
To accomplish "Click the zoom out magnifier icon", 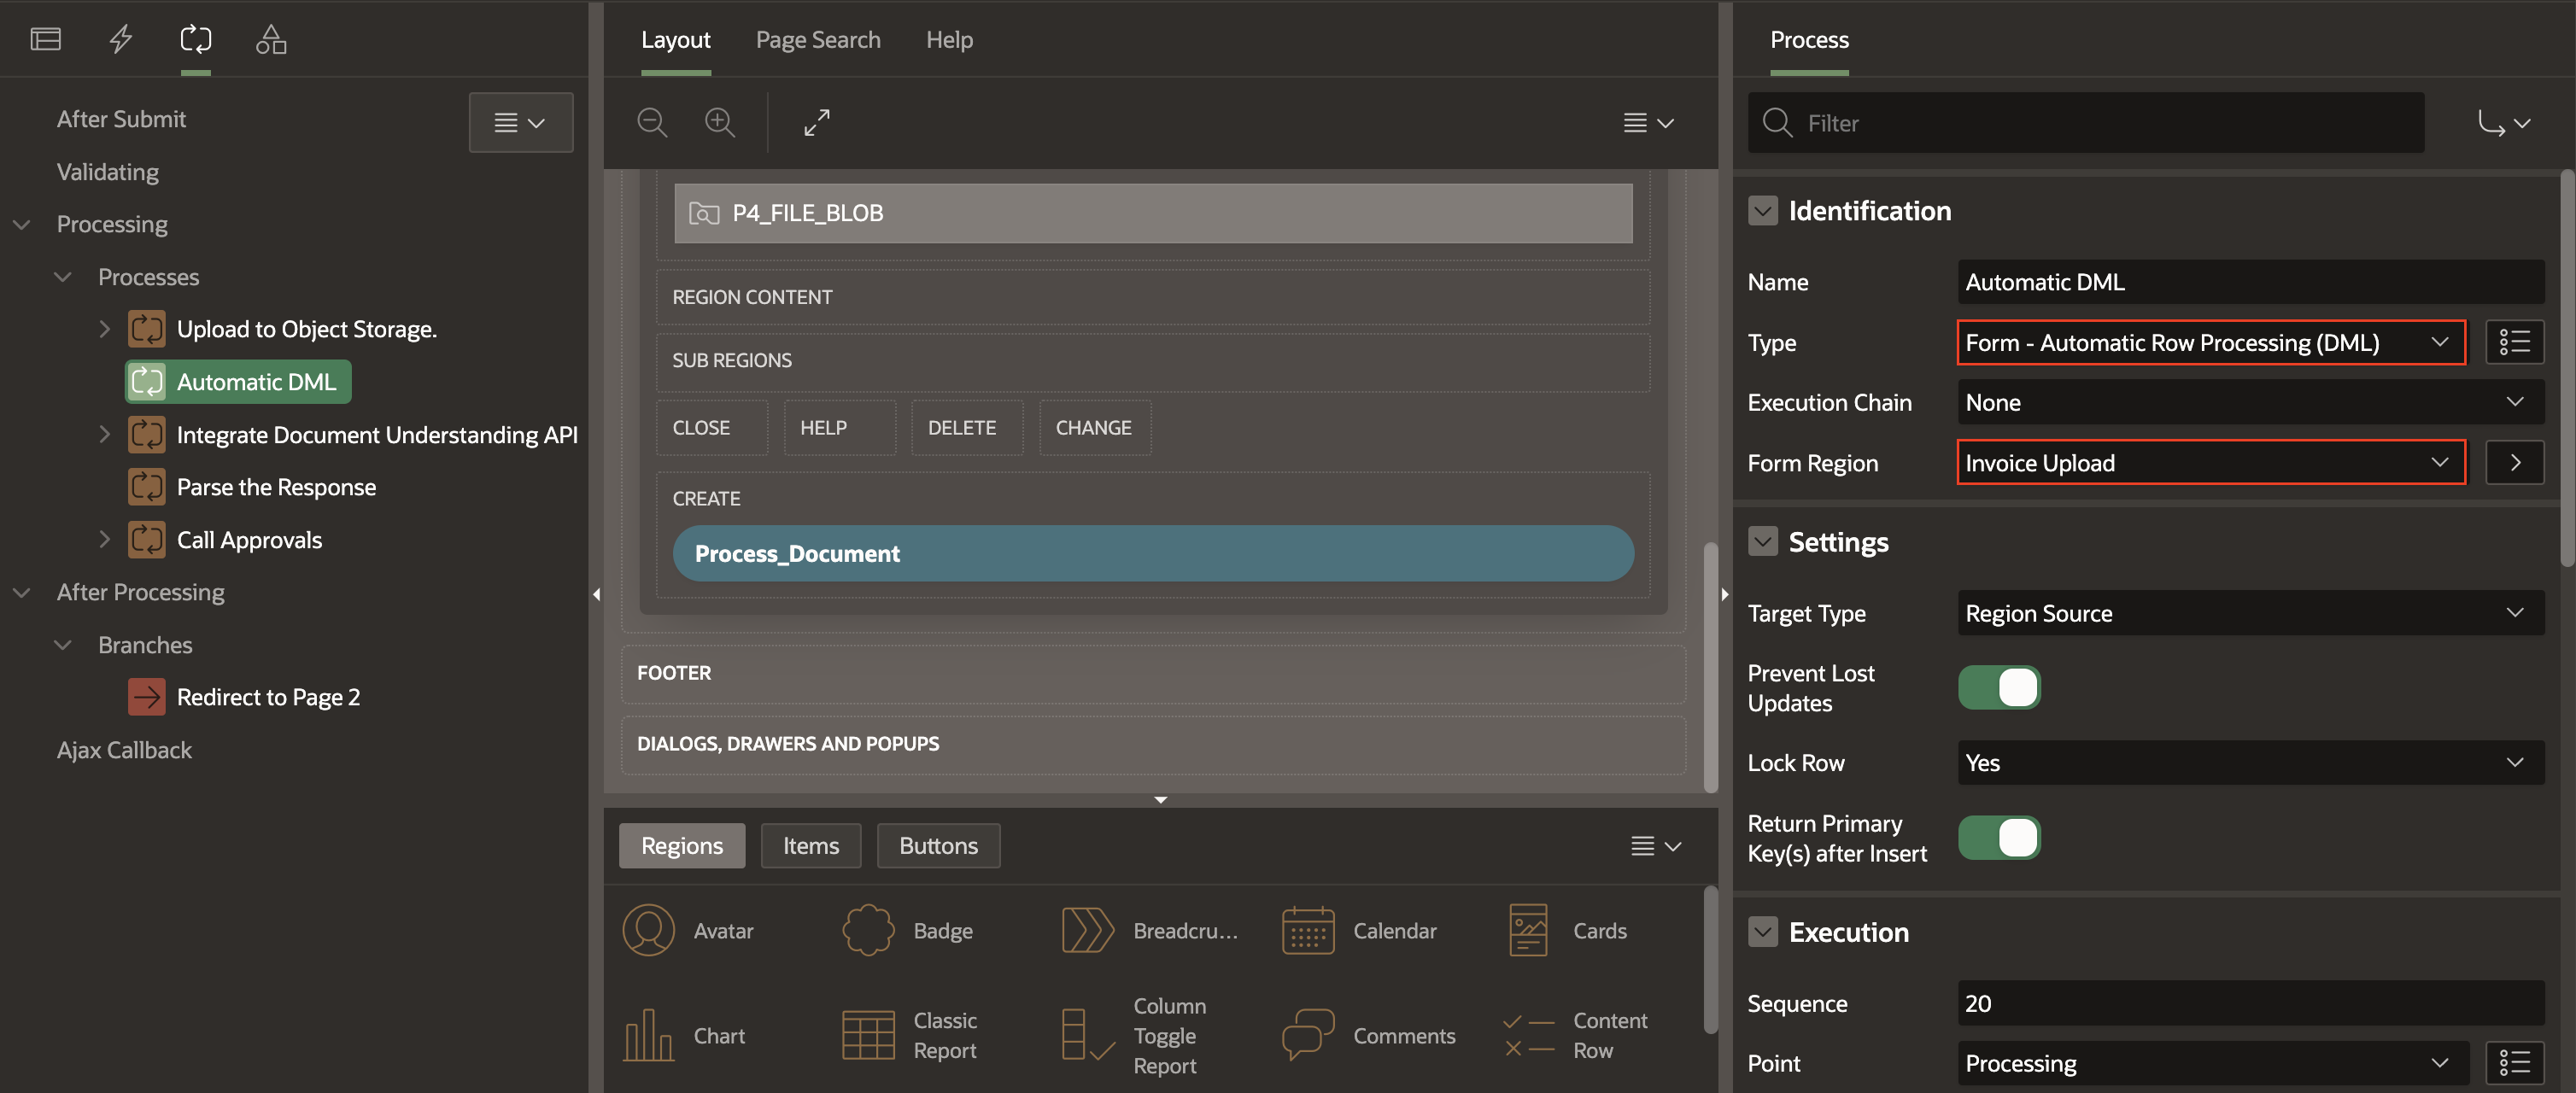I will coord(652,122).
